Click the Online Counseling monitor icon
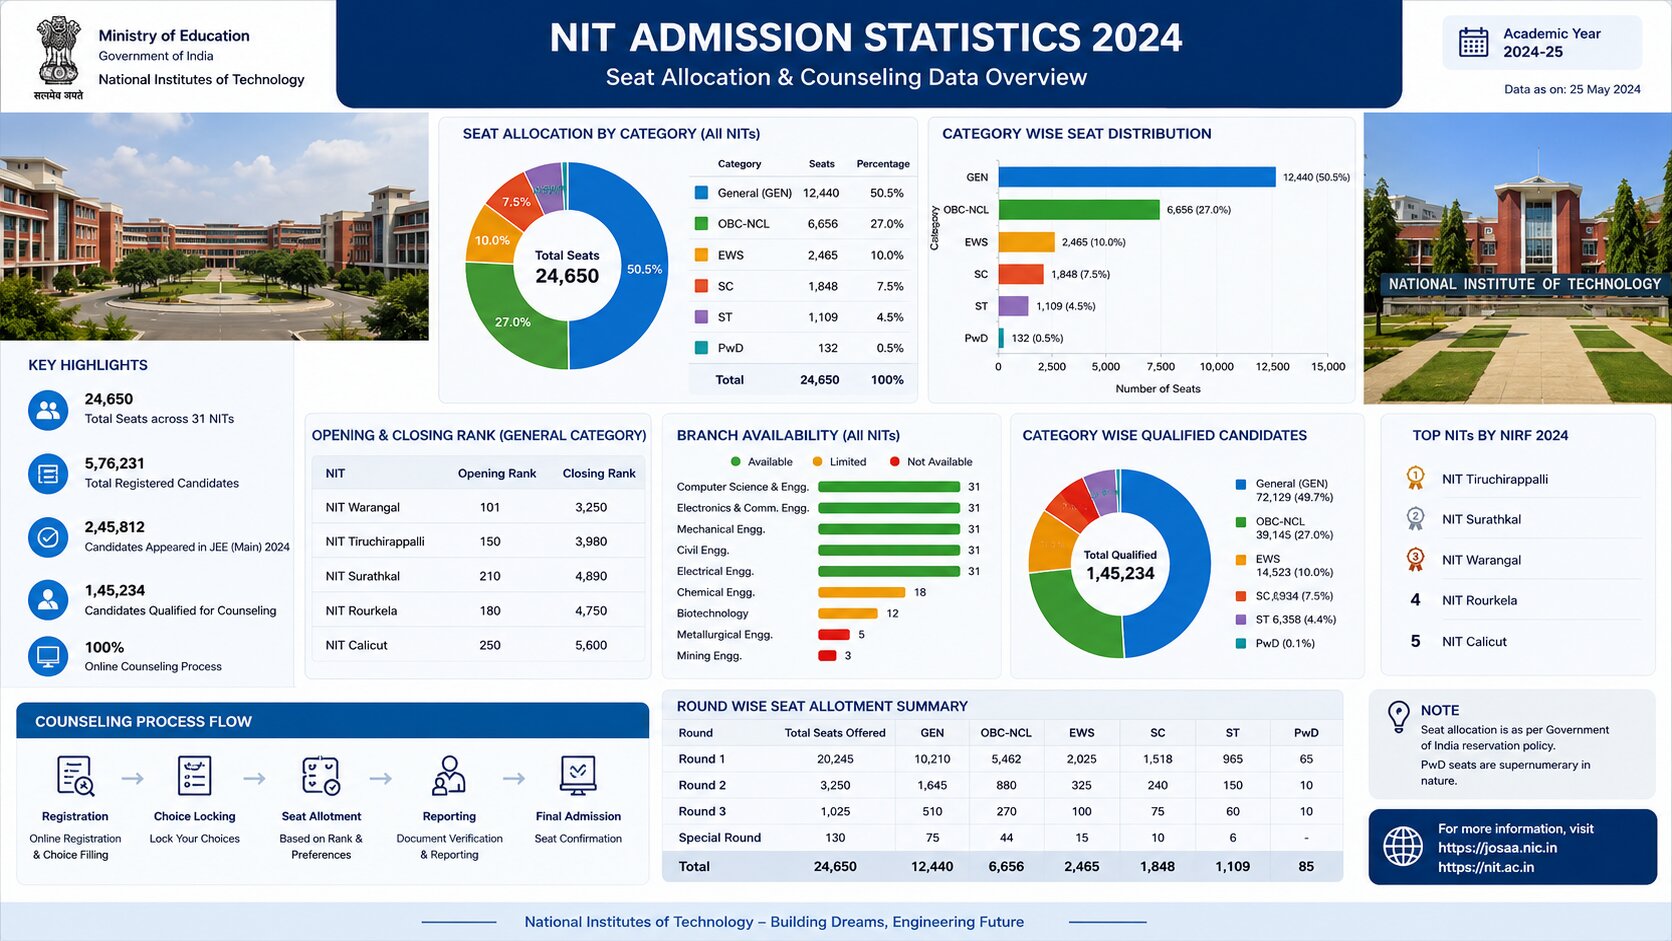 [48, 657]
